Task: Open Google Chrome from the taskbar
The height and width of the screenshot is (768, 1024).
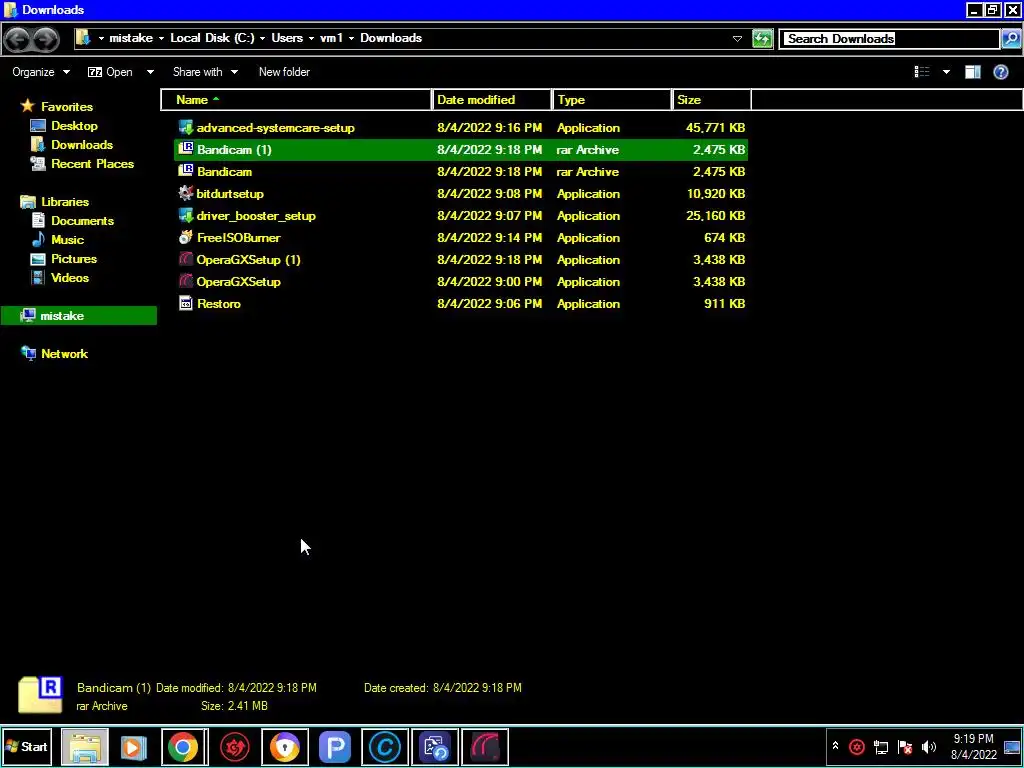Action: pyautogui.click(x=184, y=746)
